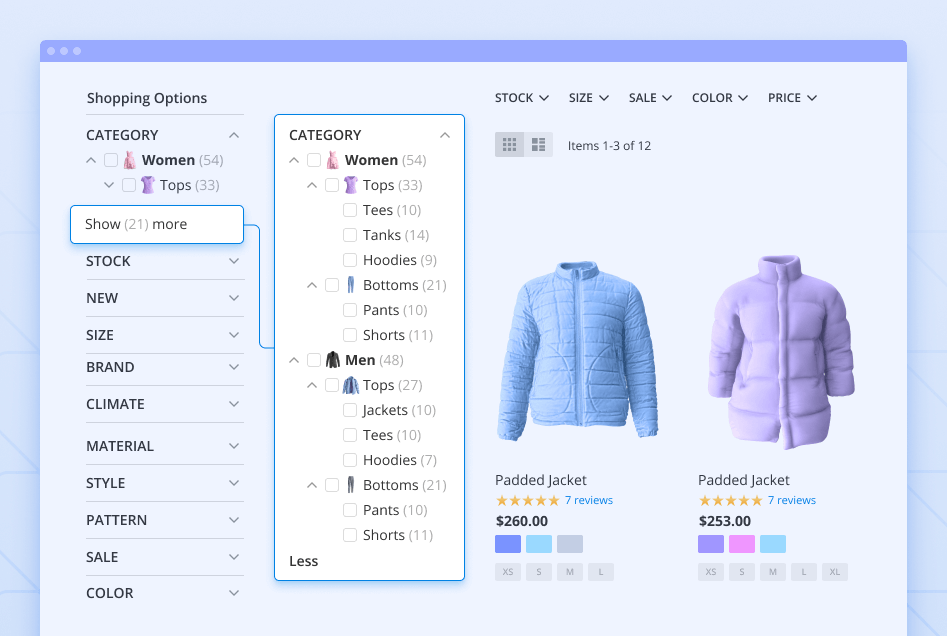
Task: Check the Tees checkbox under Women Tops
Action: [x=350, y=210]
